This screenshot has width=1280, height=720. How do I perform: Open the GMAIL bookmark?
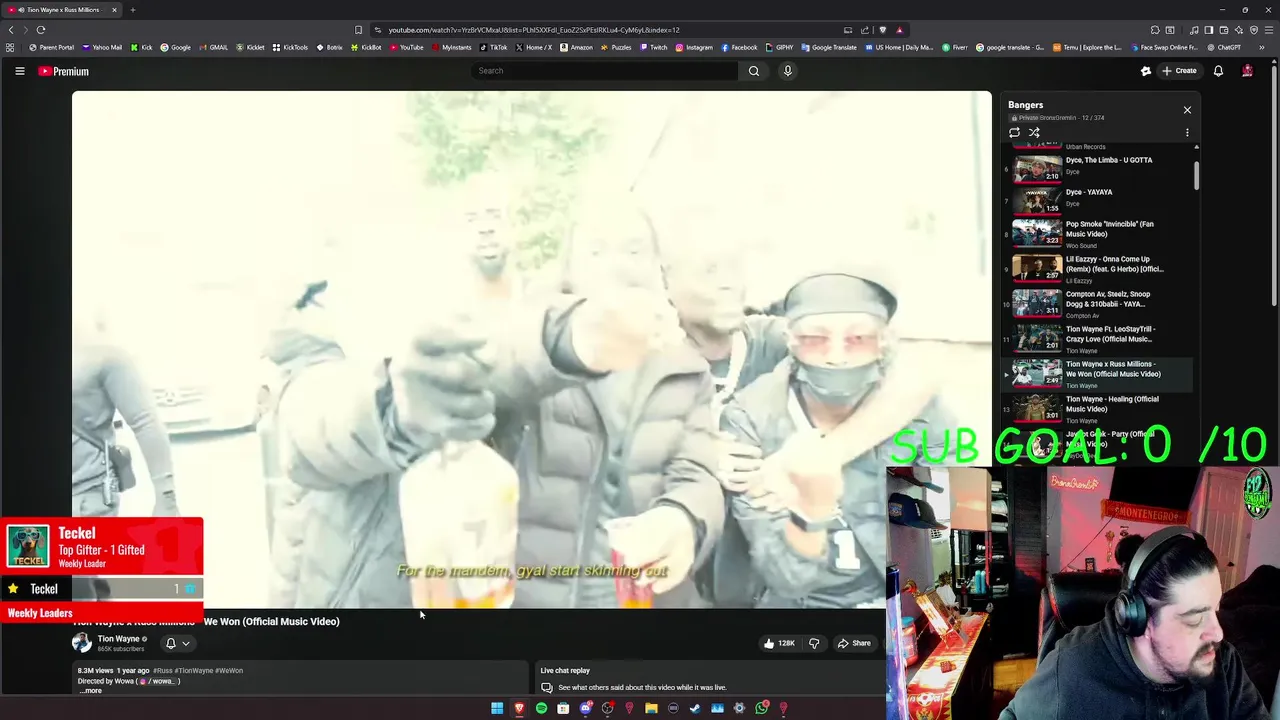click(213, 47)
